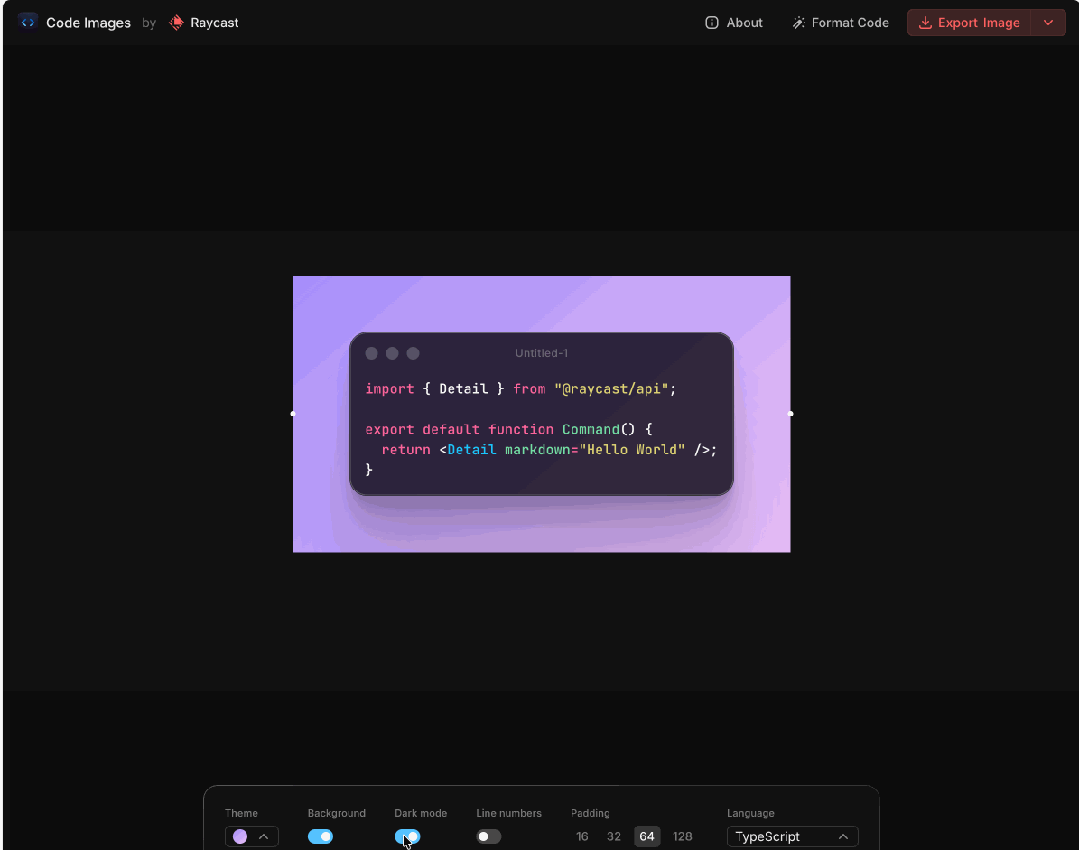This screenshot has height=850, width=1079.
Task: Click the first window control dot
Action: (x=372, y=353)
